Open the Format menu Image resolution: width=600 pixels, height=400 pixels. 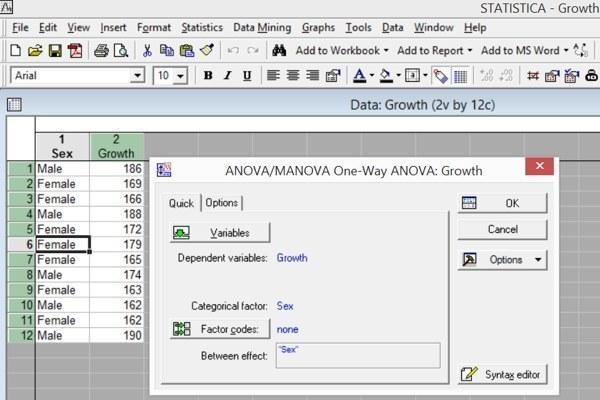(x=154, y=28)
